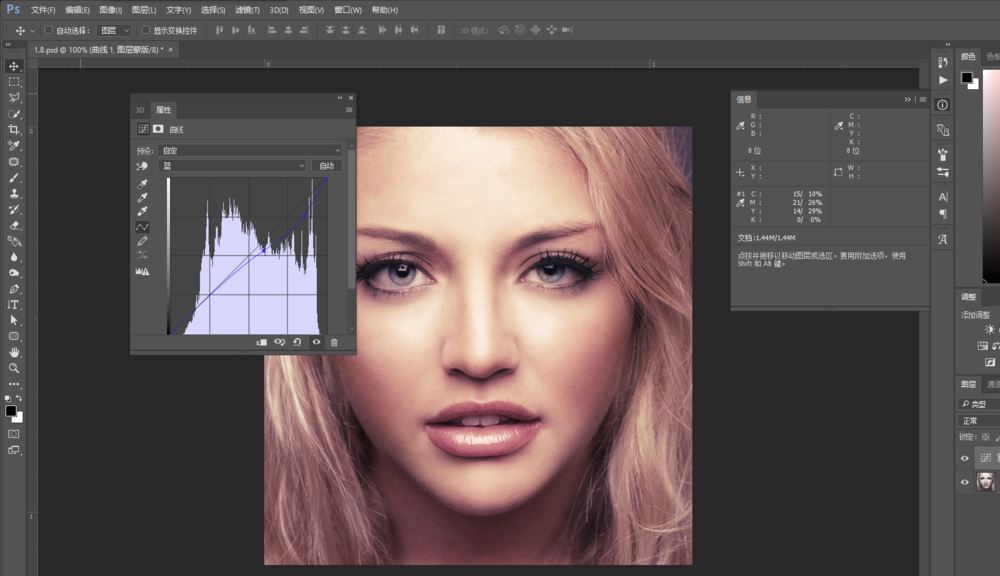
Task: Collapse the Info panel with double-arrow
Action: pos(908,100)
